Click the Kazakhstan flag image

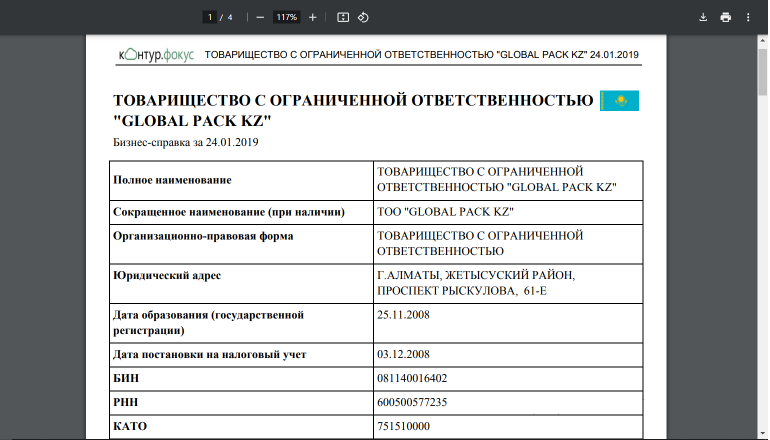[619, 101]
